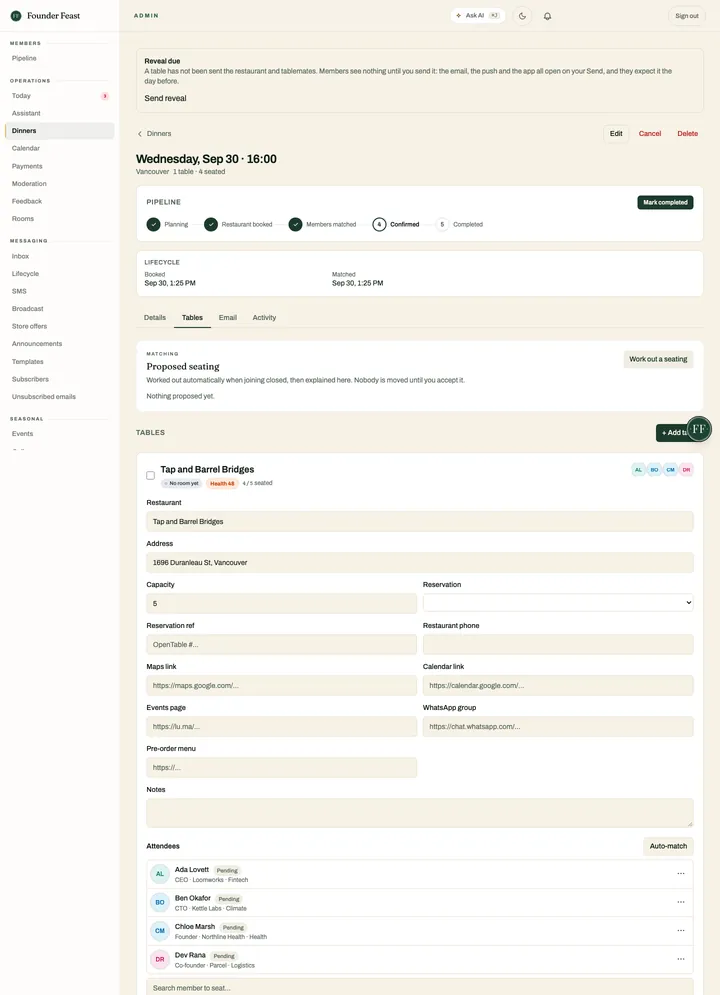Open Payments in the sidebar
This screenshot has width=720, height=995.
pos(59,166)
